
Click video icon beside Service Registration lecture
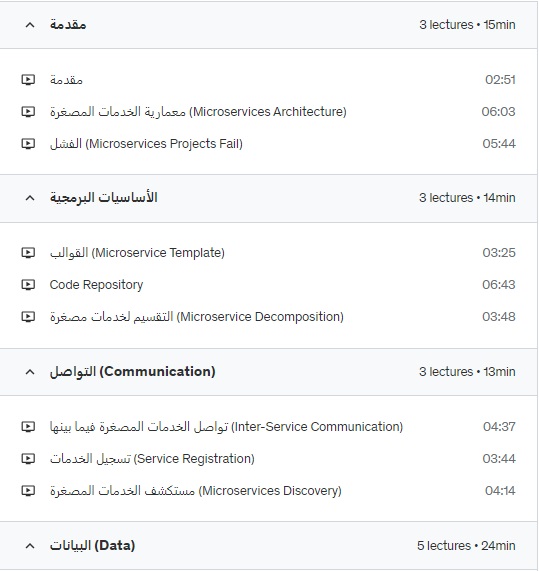click(28, 458)
